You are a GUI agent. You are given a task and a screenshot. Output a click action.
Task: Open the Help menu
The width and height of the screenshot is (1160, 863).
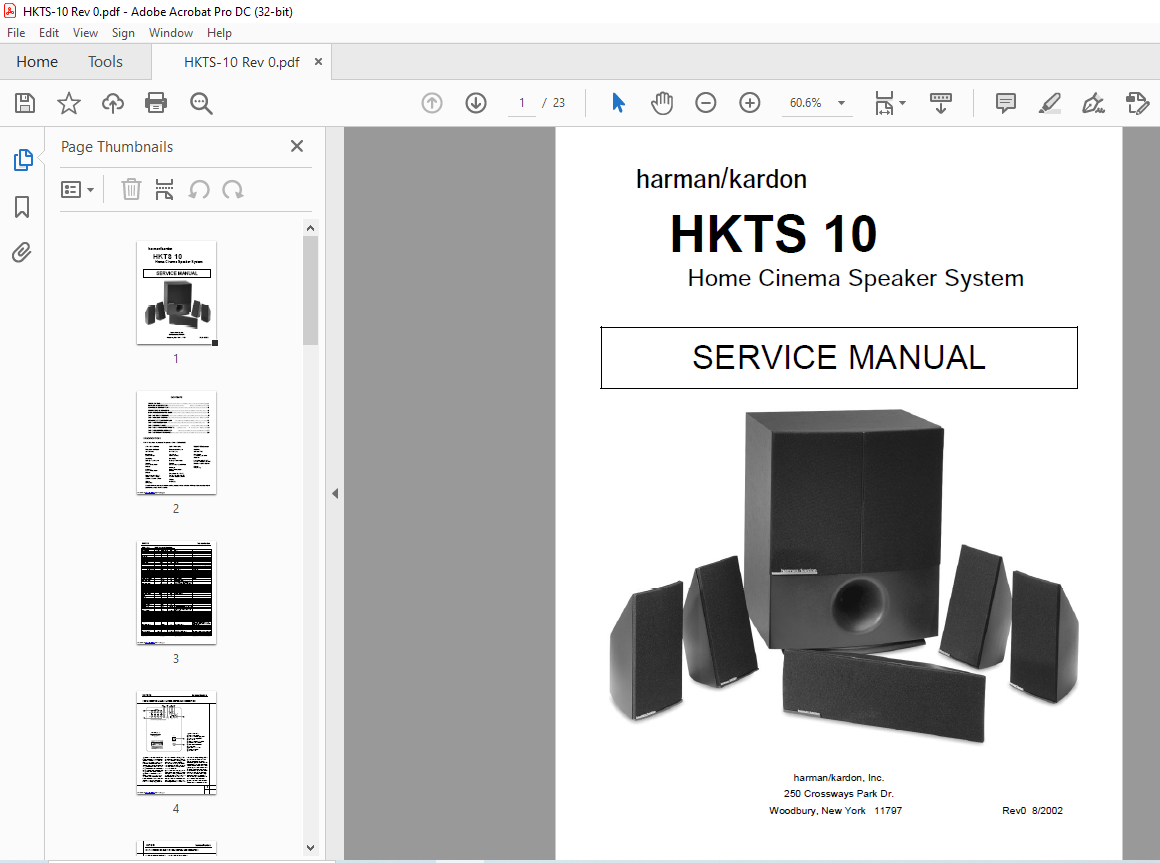[x=219, y=33]
